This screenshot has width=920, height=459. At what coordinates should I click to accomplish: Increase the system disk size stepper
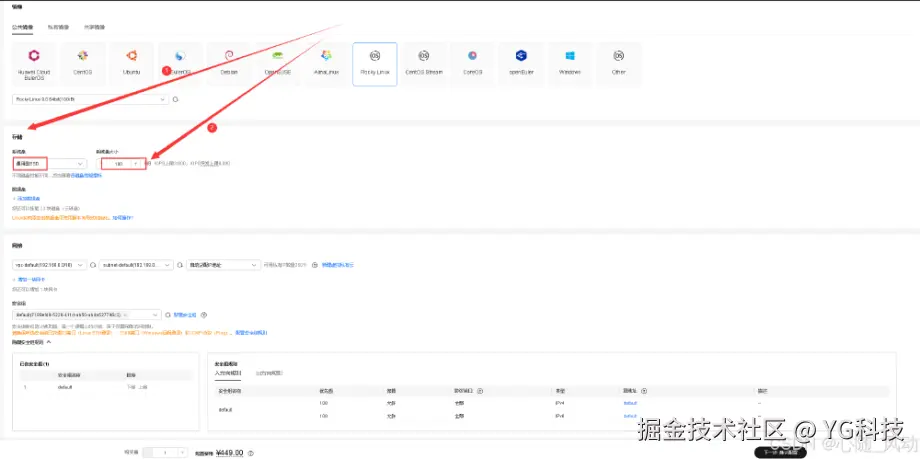click(137, 164)
